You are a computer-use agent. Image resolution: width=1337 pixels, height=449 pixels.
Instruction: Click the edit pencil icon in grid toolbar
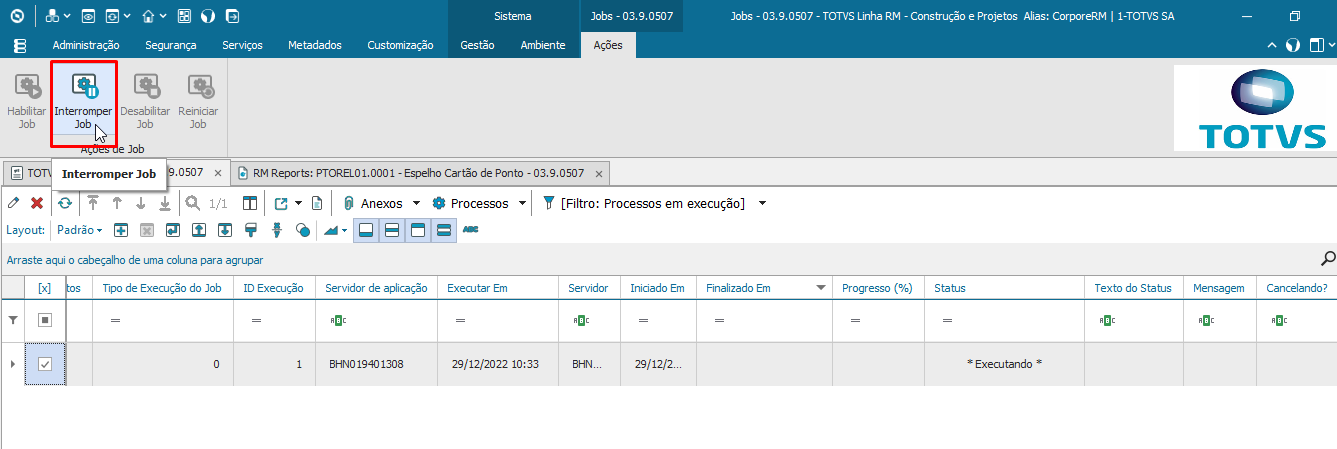pyautogui.click(x=13, y=203)
